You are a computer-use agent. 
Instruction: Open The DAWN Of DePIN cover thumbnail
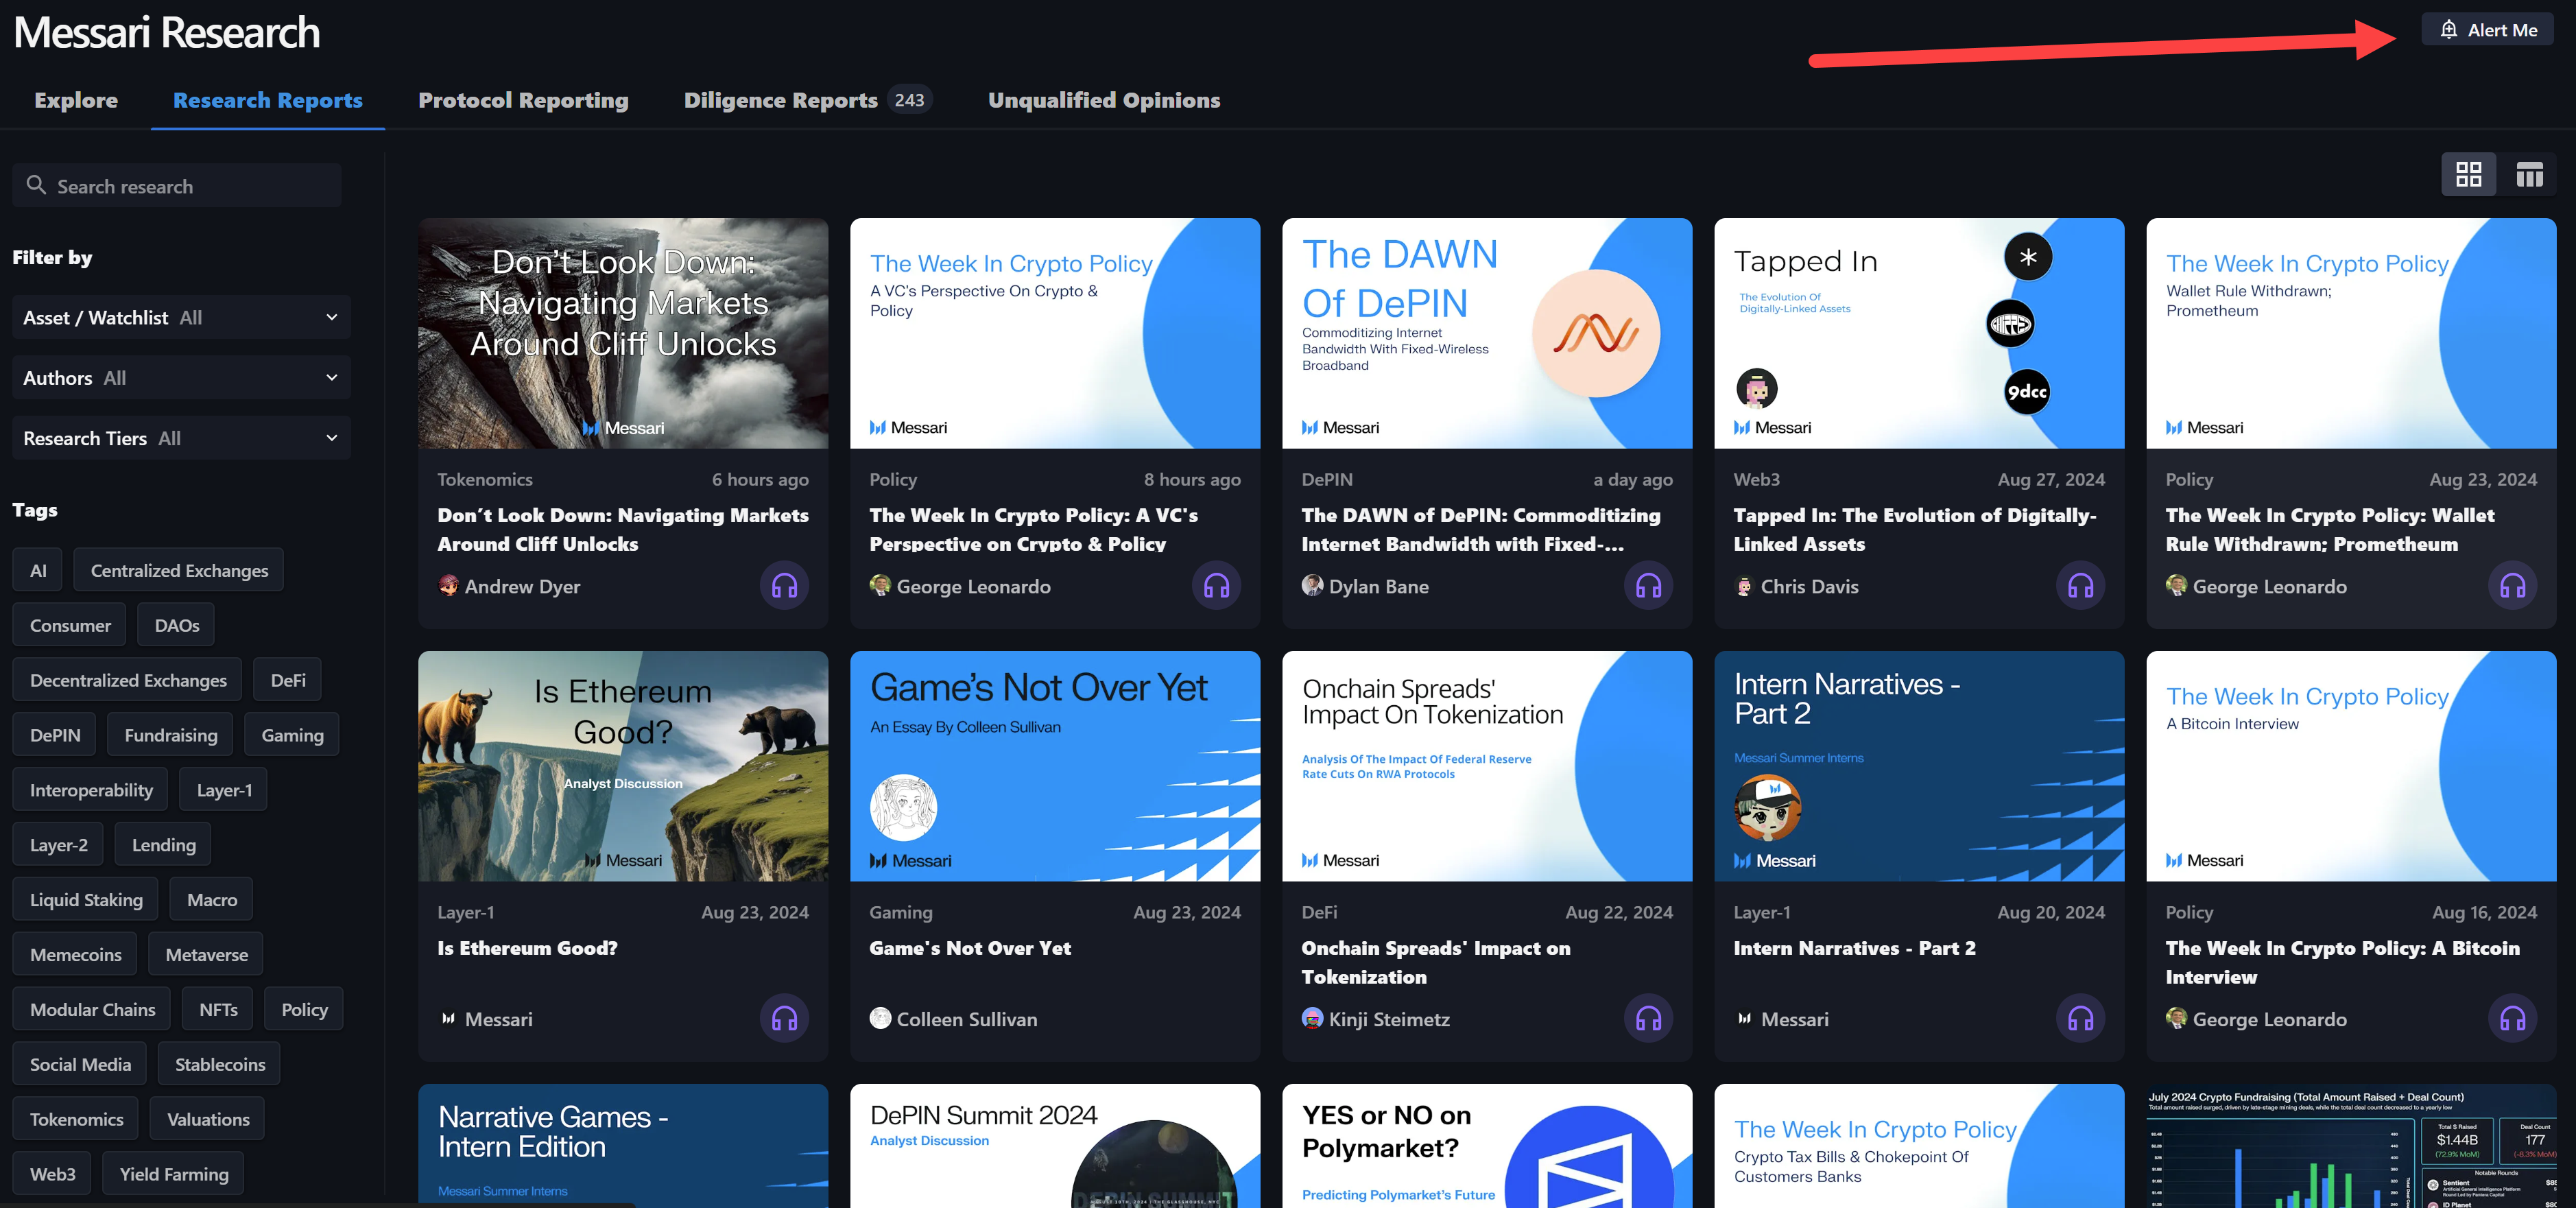coord(1487,333)
